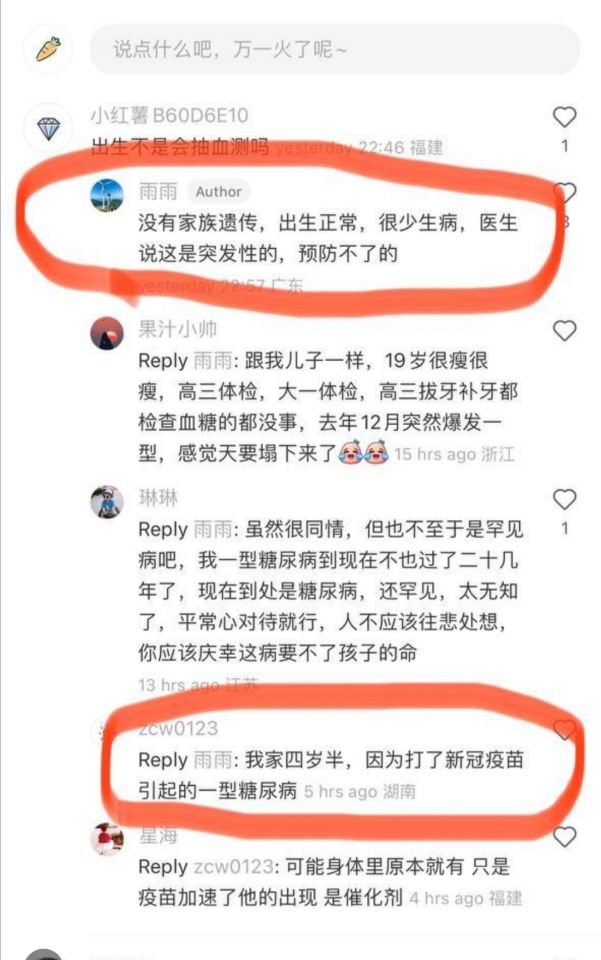Open the diamond avatar of 小红薯 B60D6E10

pos(48,128)
